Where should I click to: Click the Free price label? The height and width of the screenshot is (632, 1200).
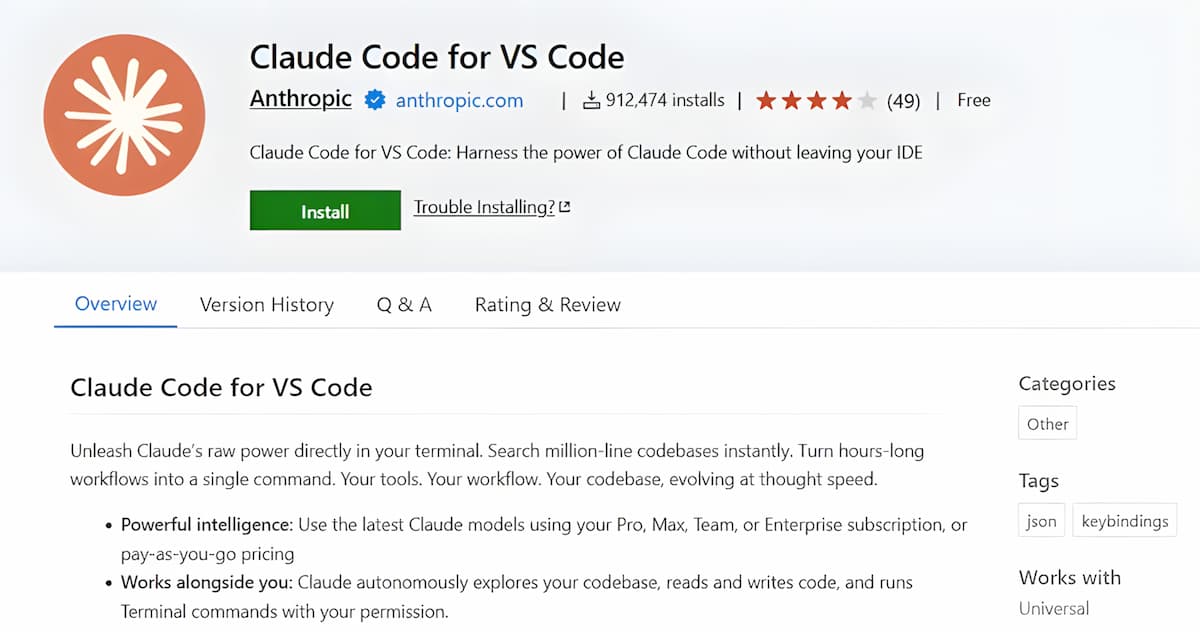(x=973, y=100)
